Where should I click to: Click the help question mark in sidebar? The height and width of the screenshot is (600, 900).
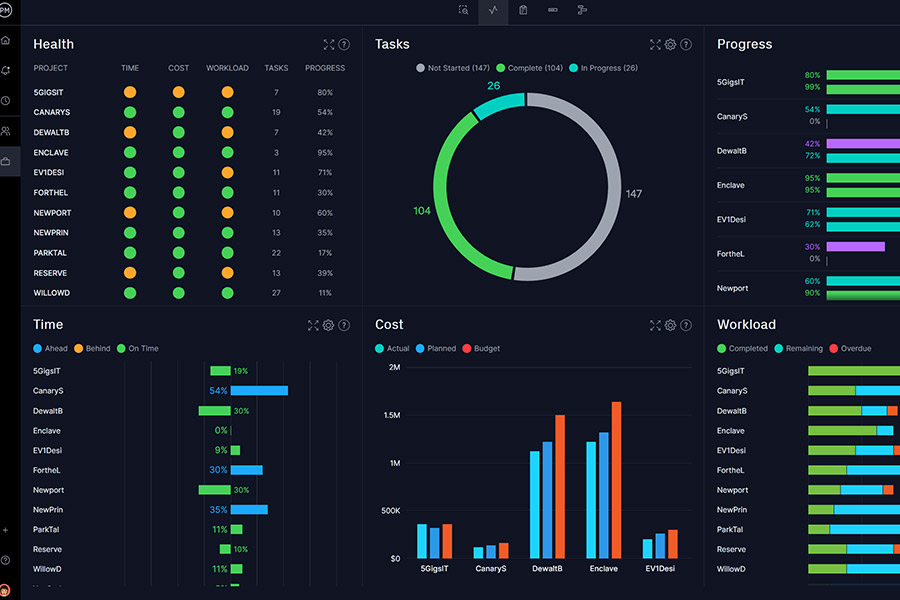(6, 560)
